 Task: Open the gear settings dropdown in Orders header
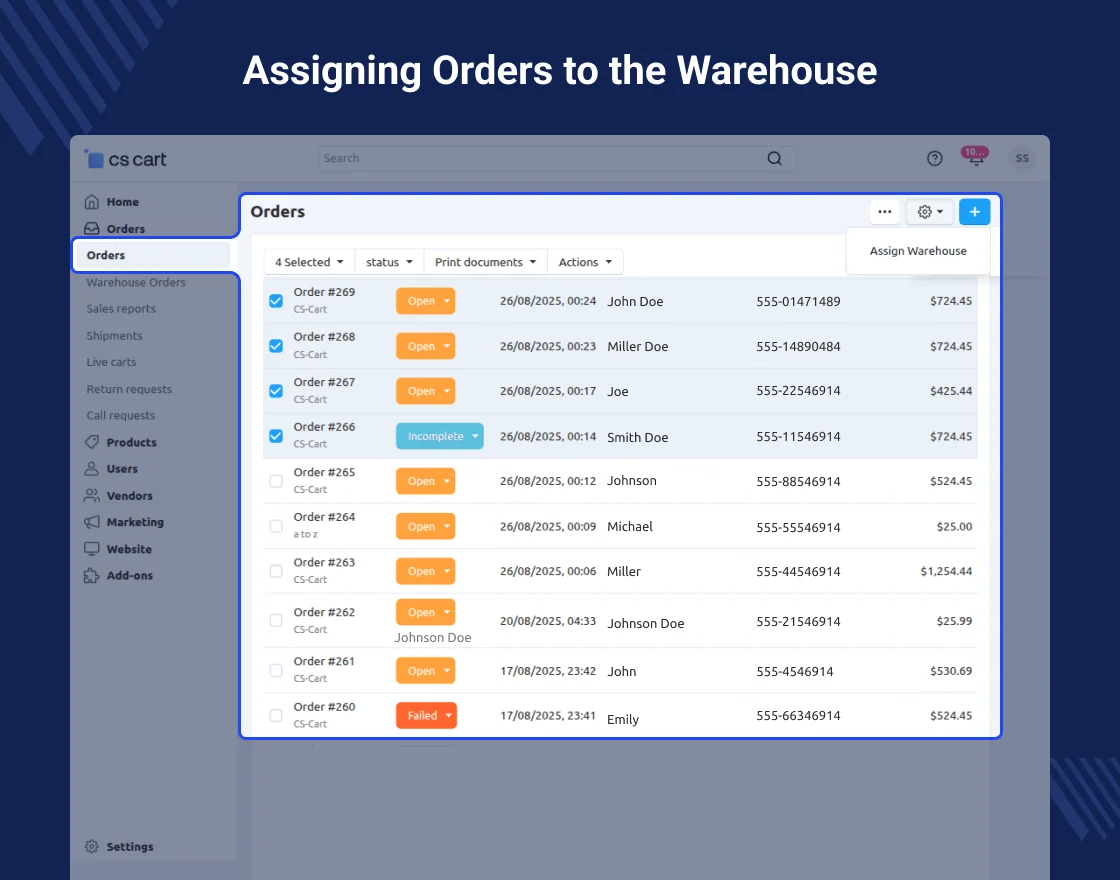point(930,212)
